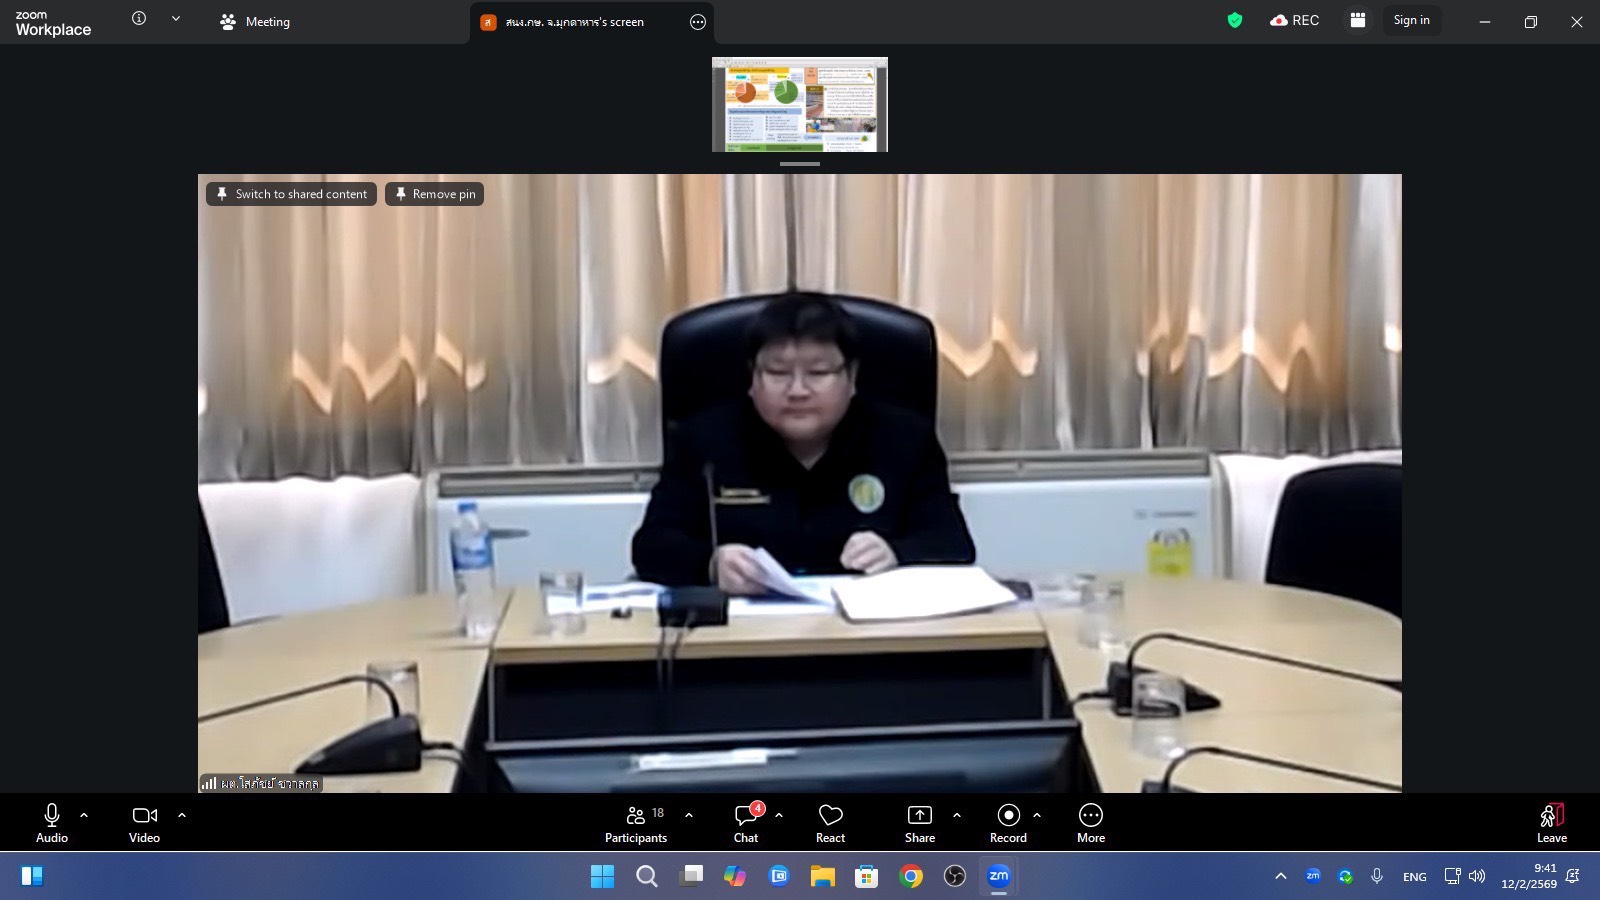
Task: Toggle microphone Audio mute
Action: pyautogui.click(x=52, y=823)
